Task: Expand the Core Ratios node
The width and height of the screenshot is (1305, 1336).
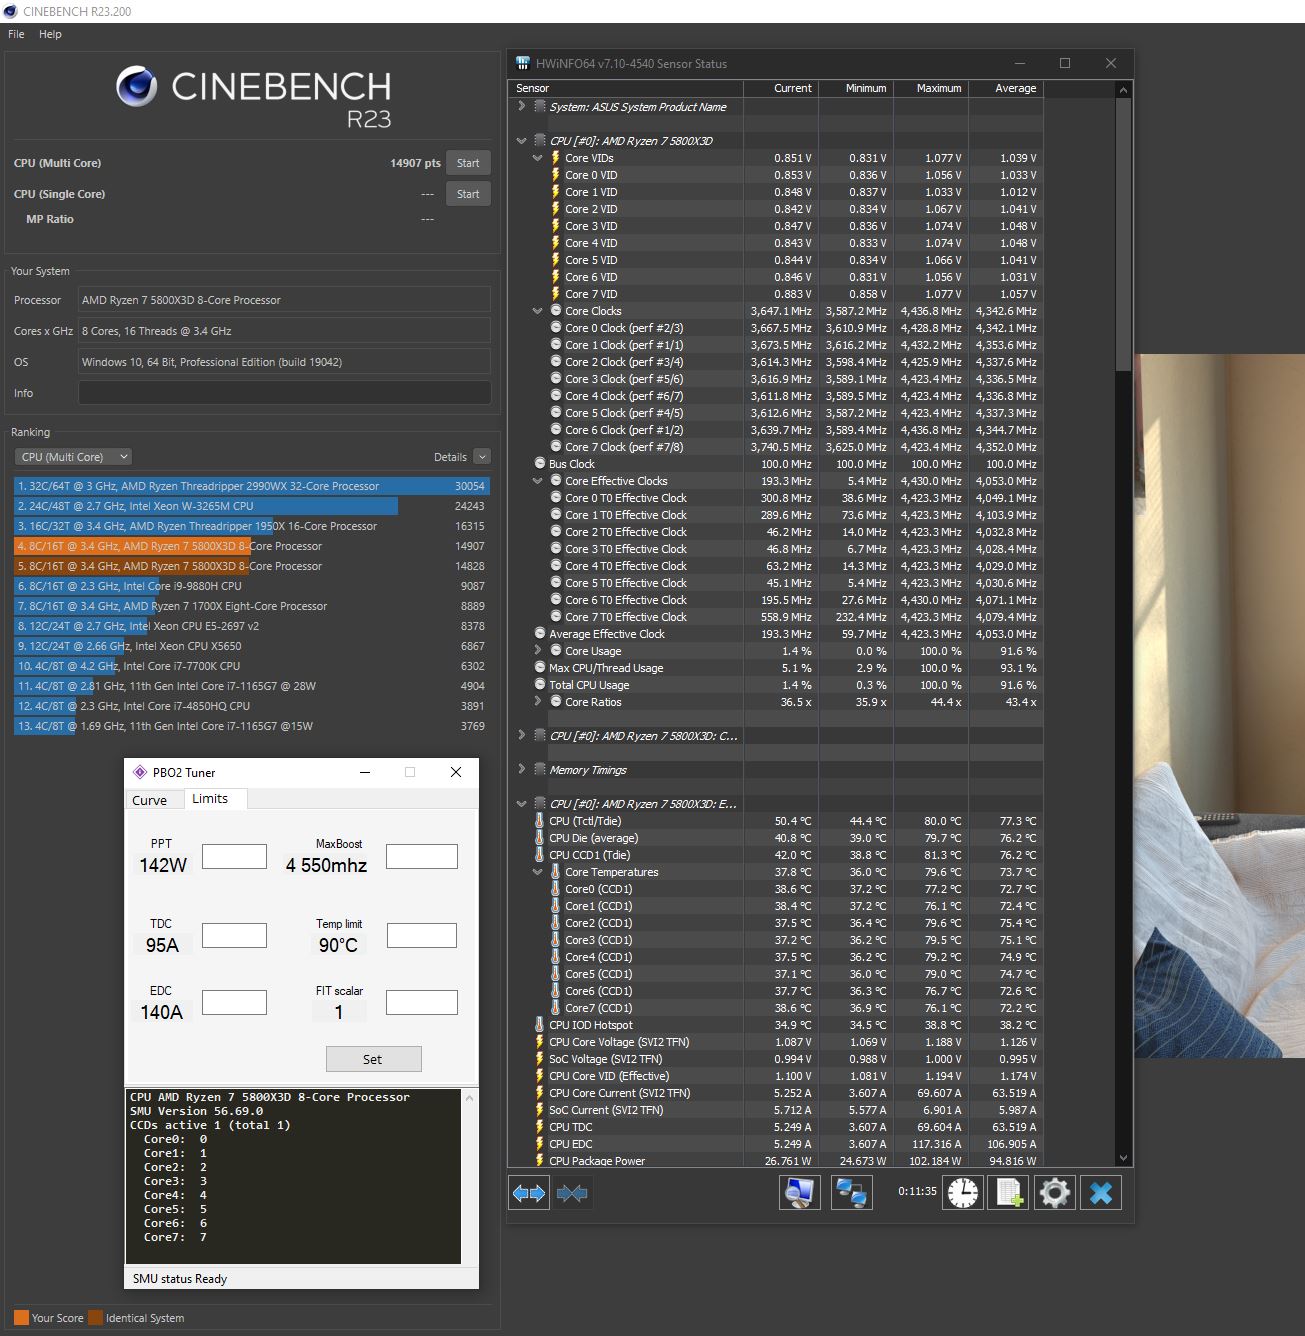Action: (x=537, y=701)
